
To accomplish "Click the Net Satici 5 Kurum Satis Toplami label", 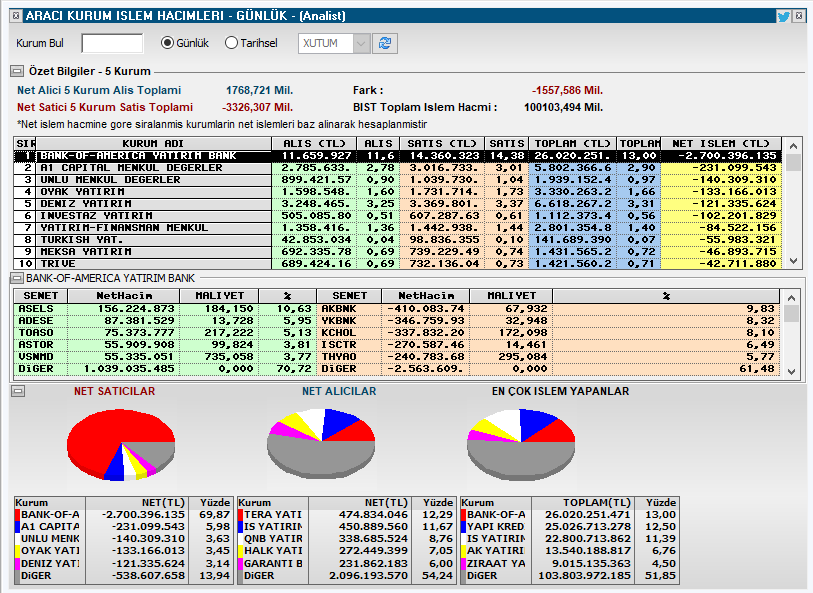I will (105, 107).
